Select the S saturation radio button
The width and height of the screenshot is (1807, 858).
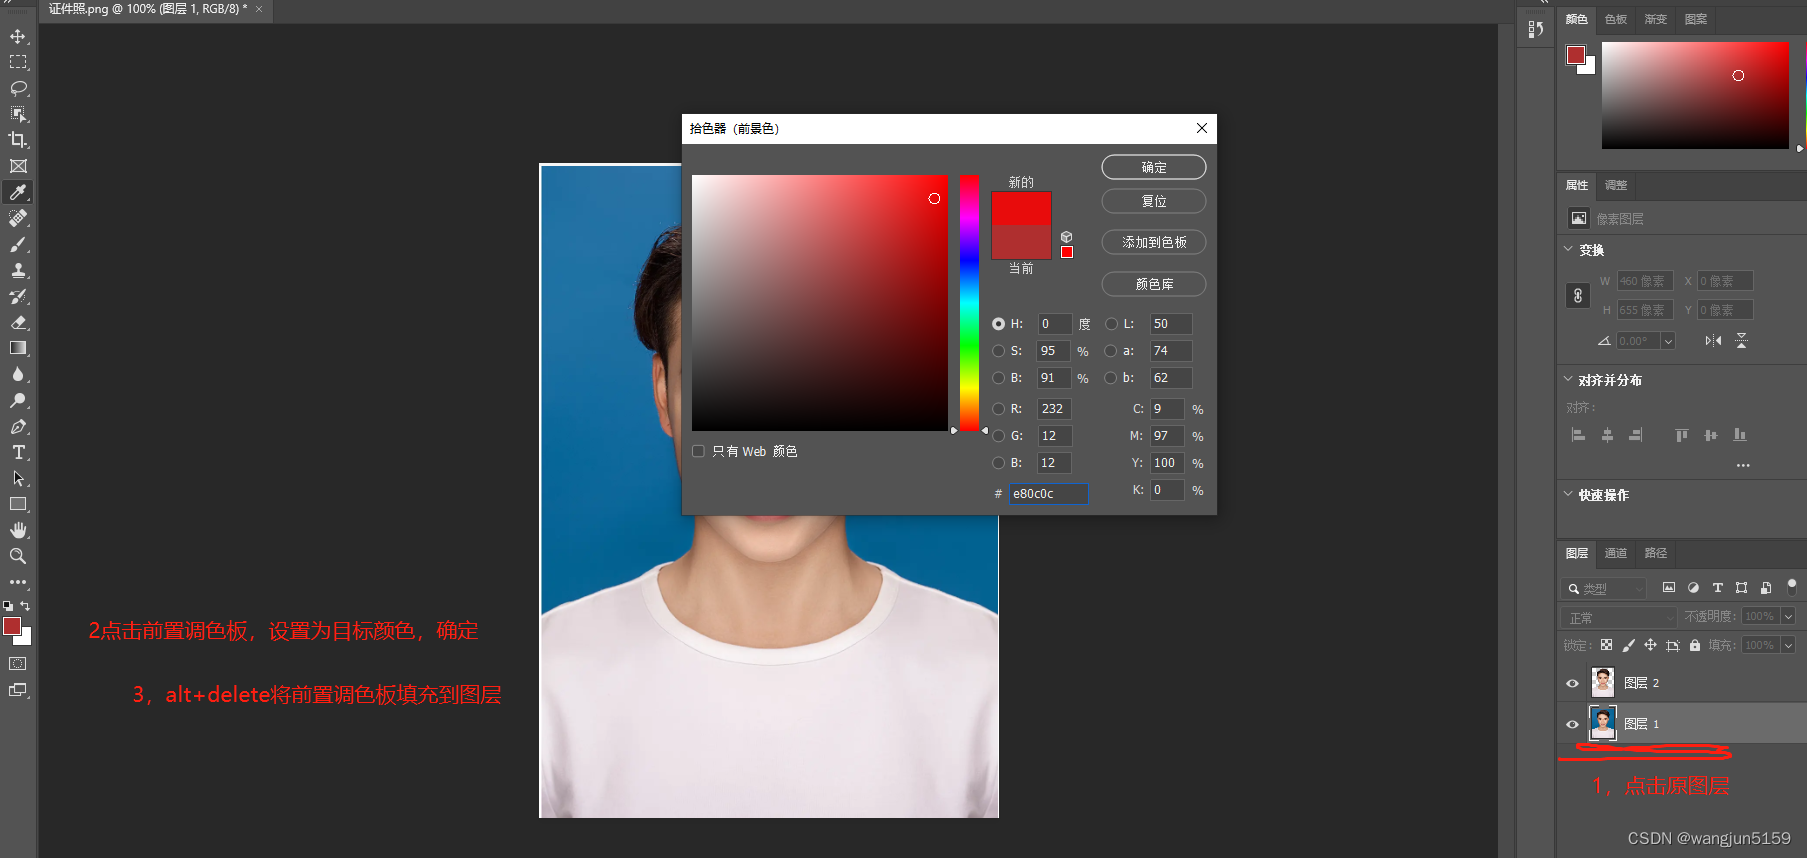(x=998, y=351)
